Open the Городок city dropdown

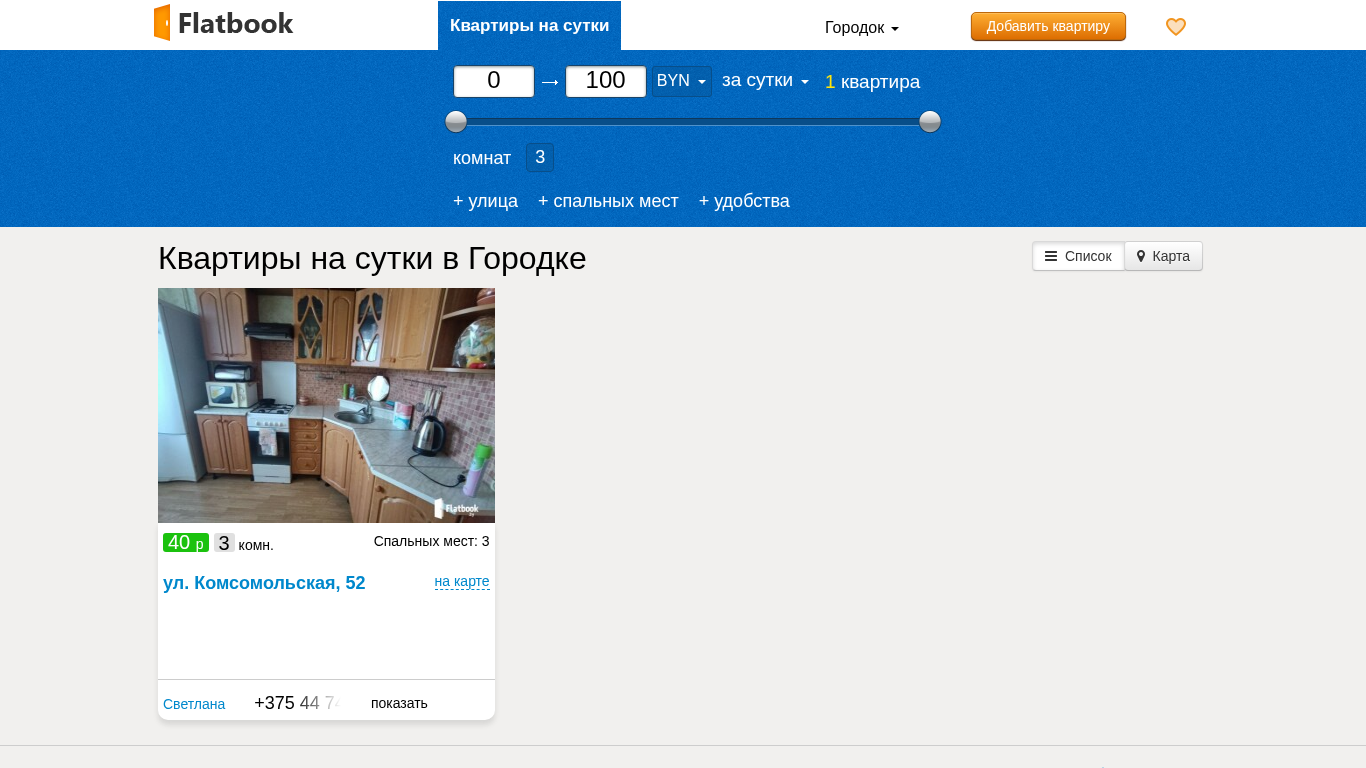[x=861, y=28]
